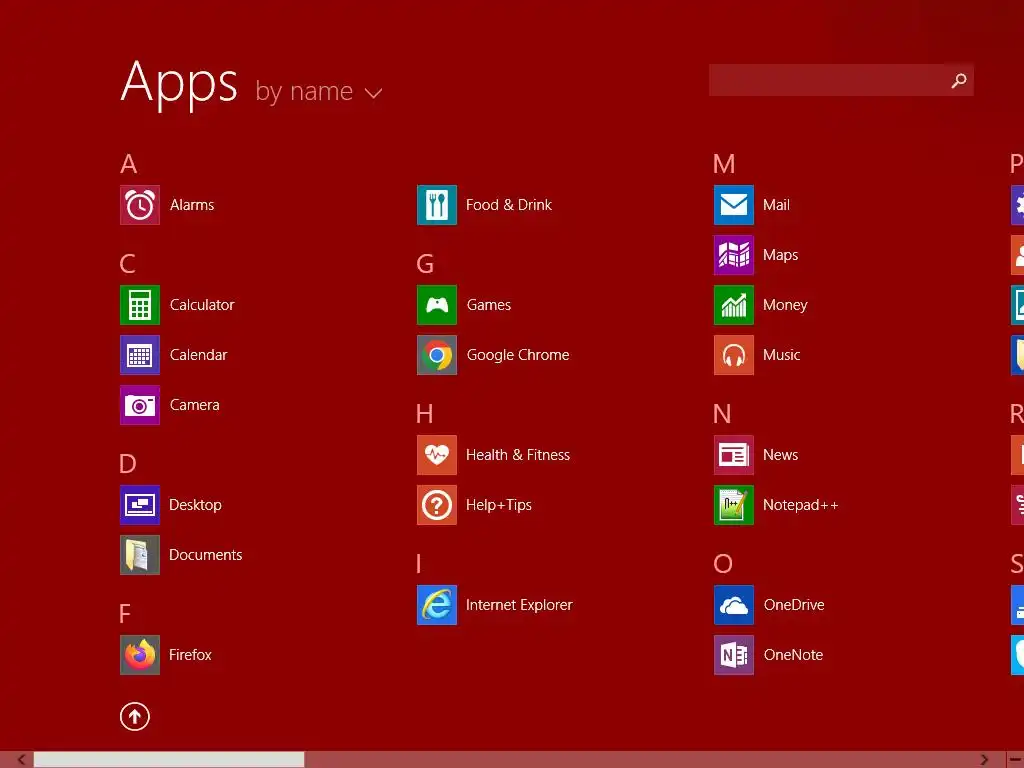Click the 'Firefox' label text
The height and width of the screenshot is (768, 1024).
click(x=190, y=655)
